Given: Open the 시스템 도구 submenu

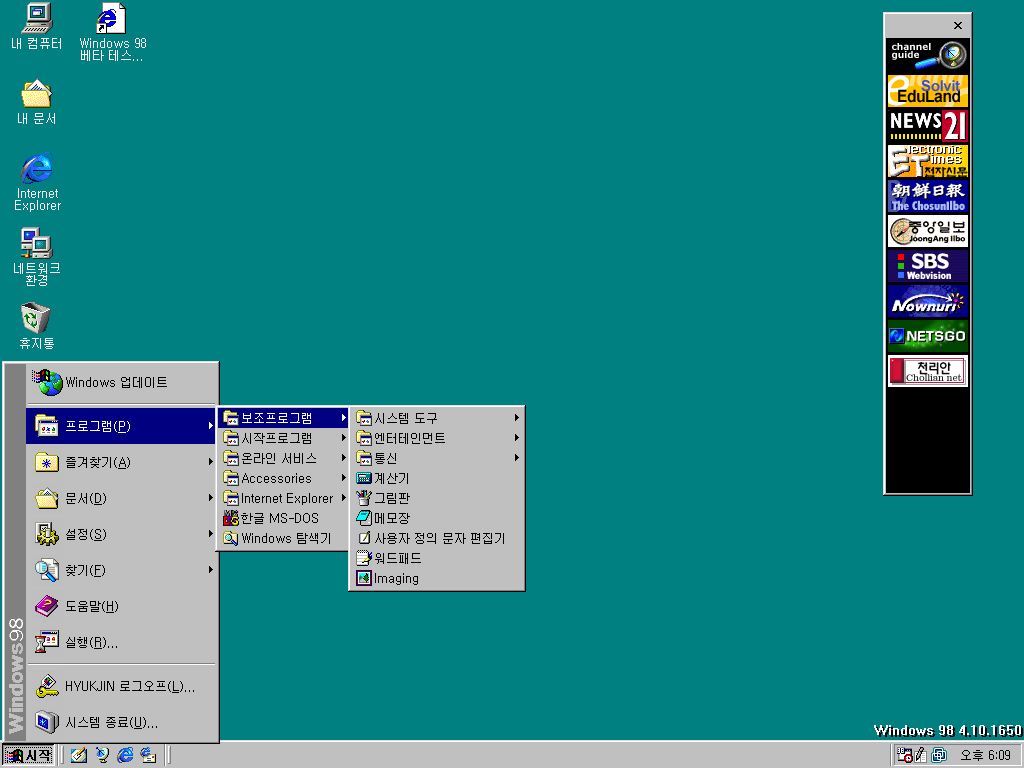Looking at the screenshot, I should [437, 418].
